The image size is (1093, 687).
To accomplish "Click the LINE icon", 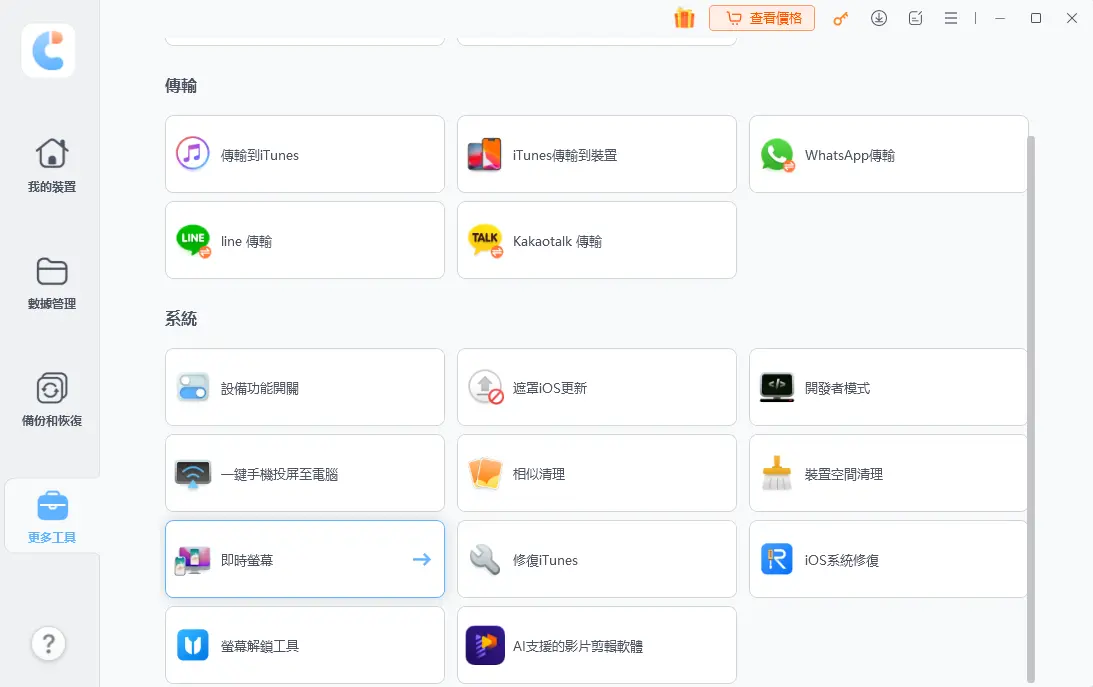I will (x=193, y=240).
